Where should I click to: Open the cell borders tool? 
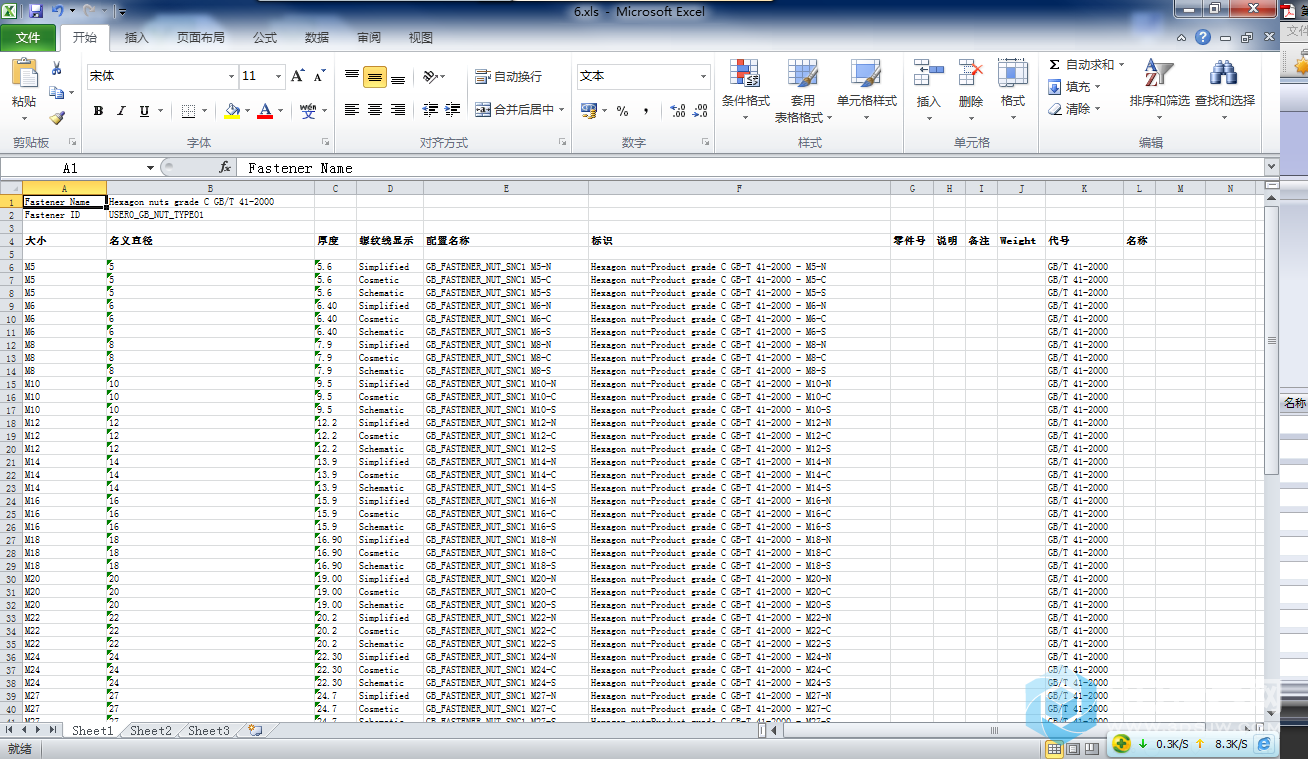(x=189, y=111)
